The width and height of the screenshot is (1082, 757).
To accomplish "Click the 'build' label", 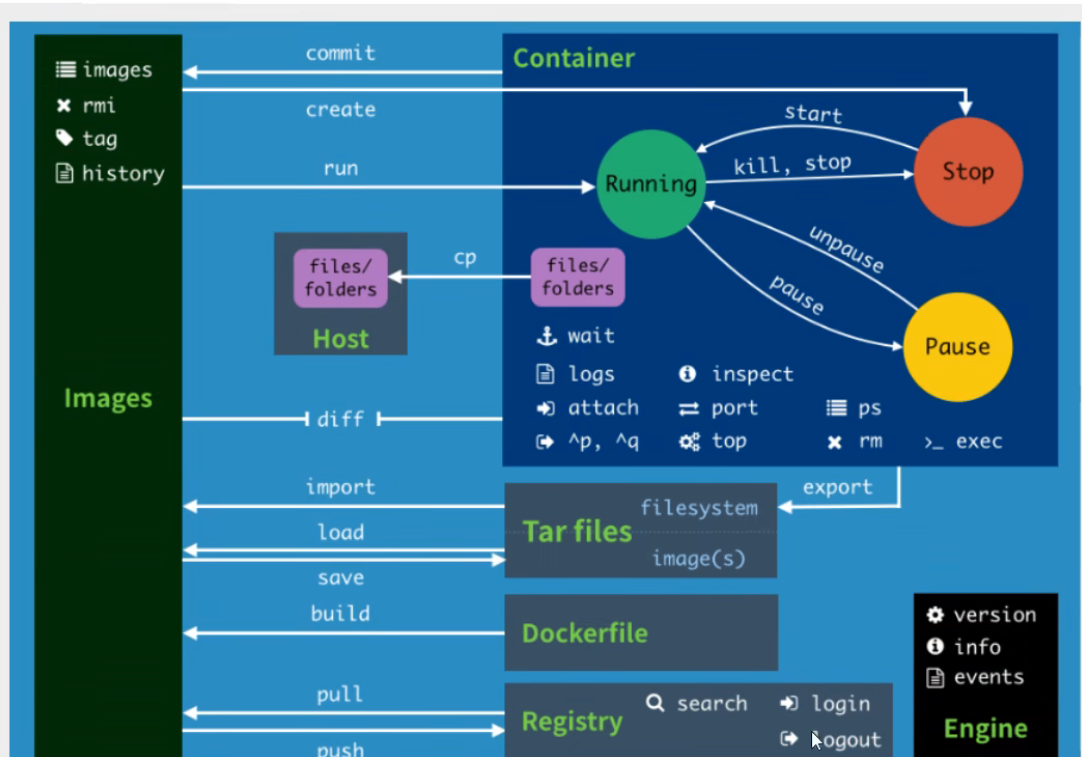I will [x=340, y=613].
